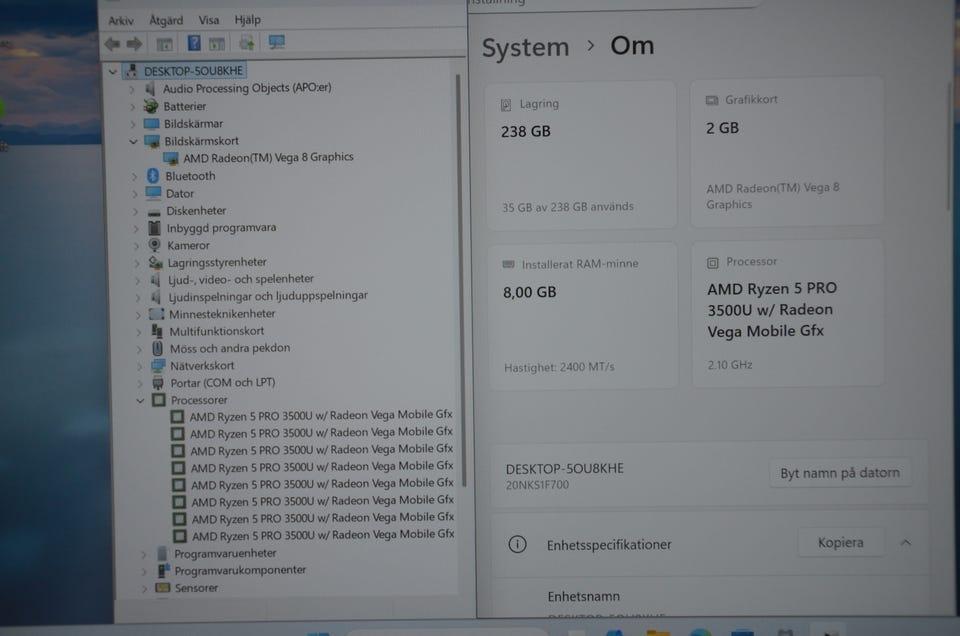The height and width of the screenshot is (636, 960).
Task: Select the Inbyggd programvara firmware icon
Action: [154, 228]
